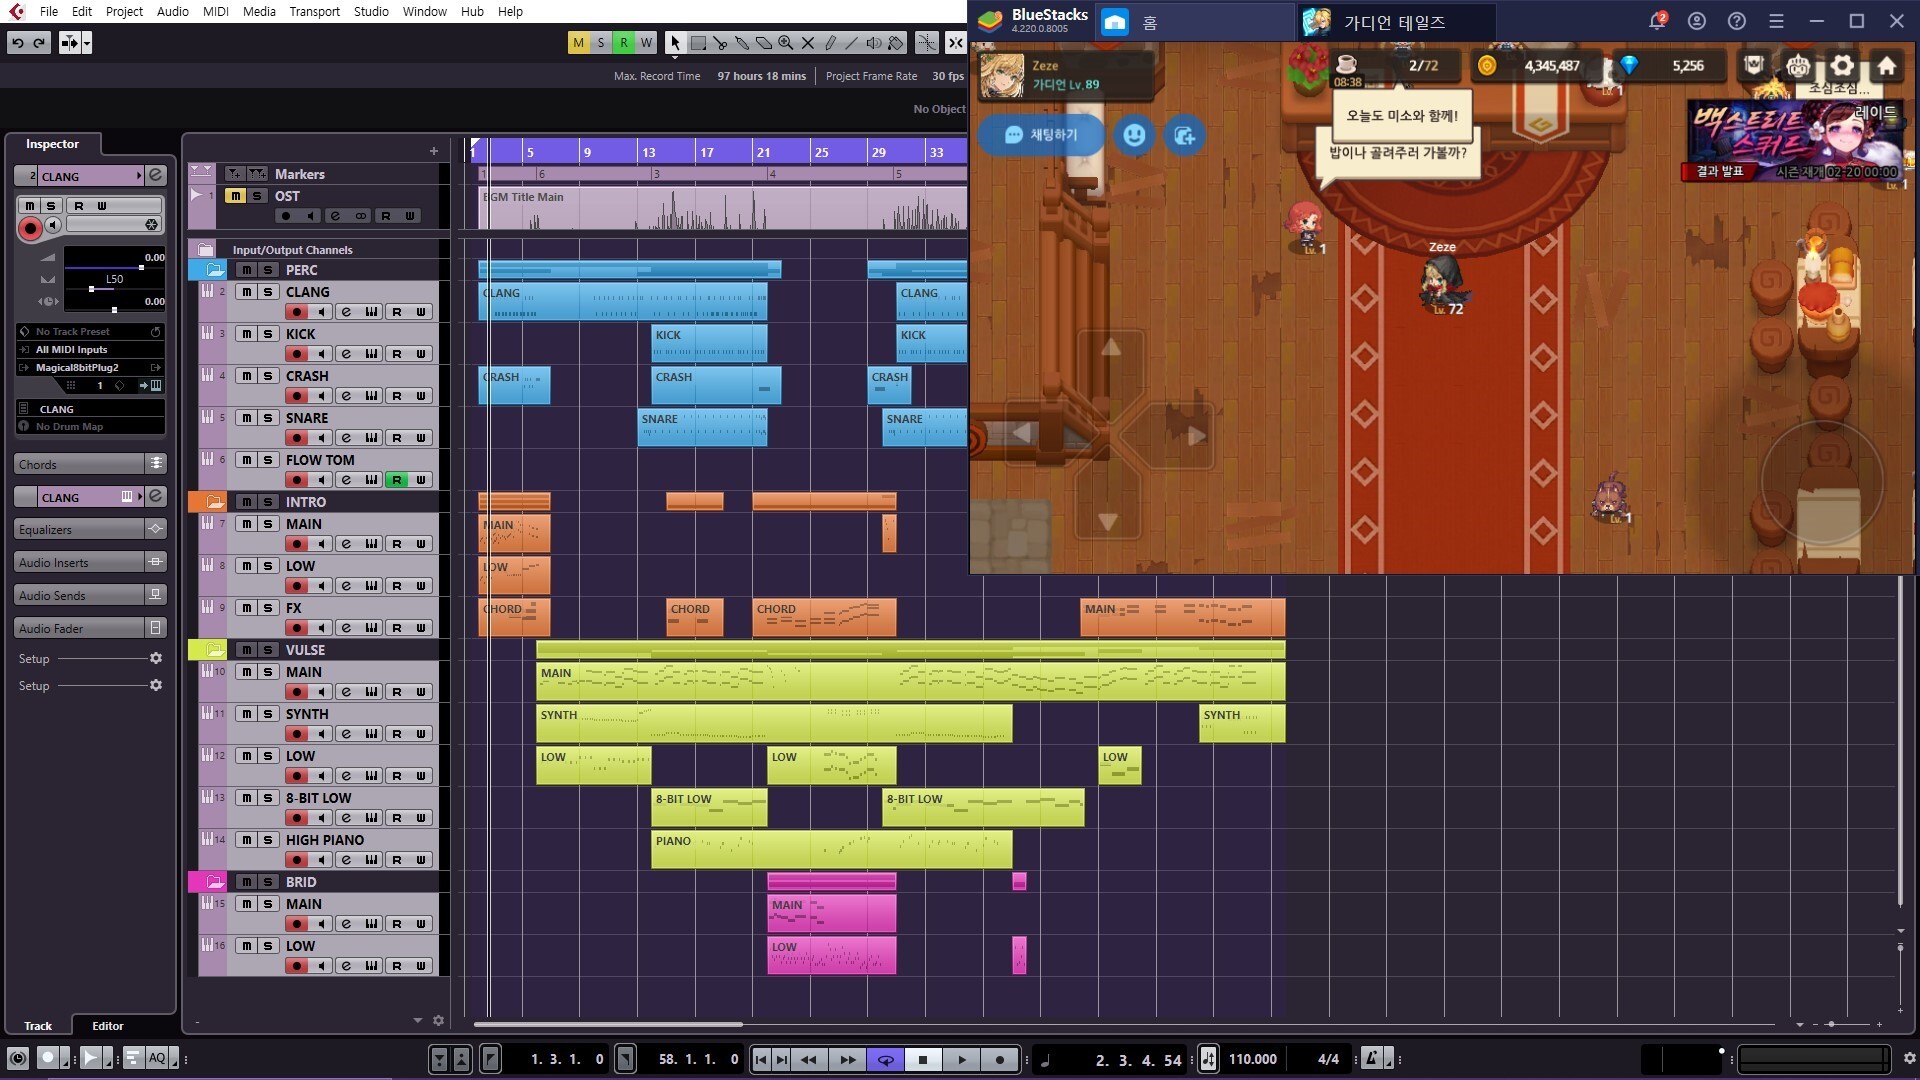Select the Zoom tool in toolbar
The width and height of the screenshot is (1920, 1080).
tap(786, 43)
